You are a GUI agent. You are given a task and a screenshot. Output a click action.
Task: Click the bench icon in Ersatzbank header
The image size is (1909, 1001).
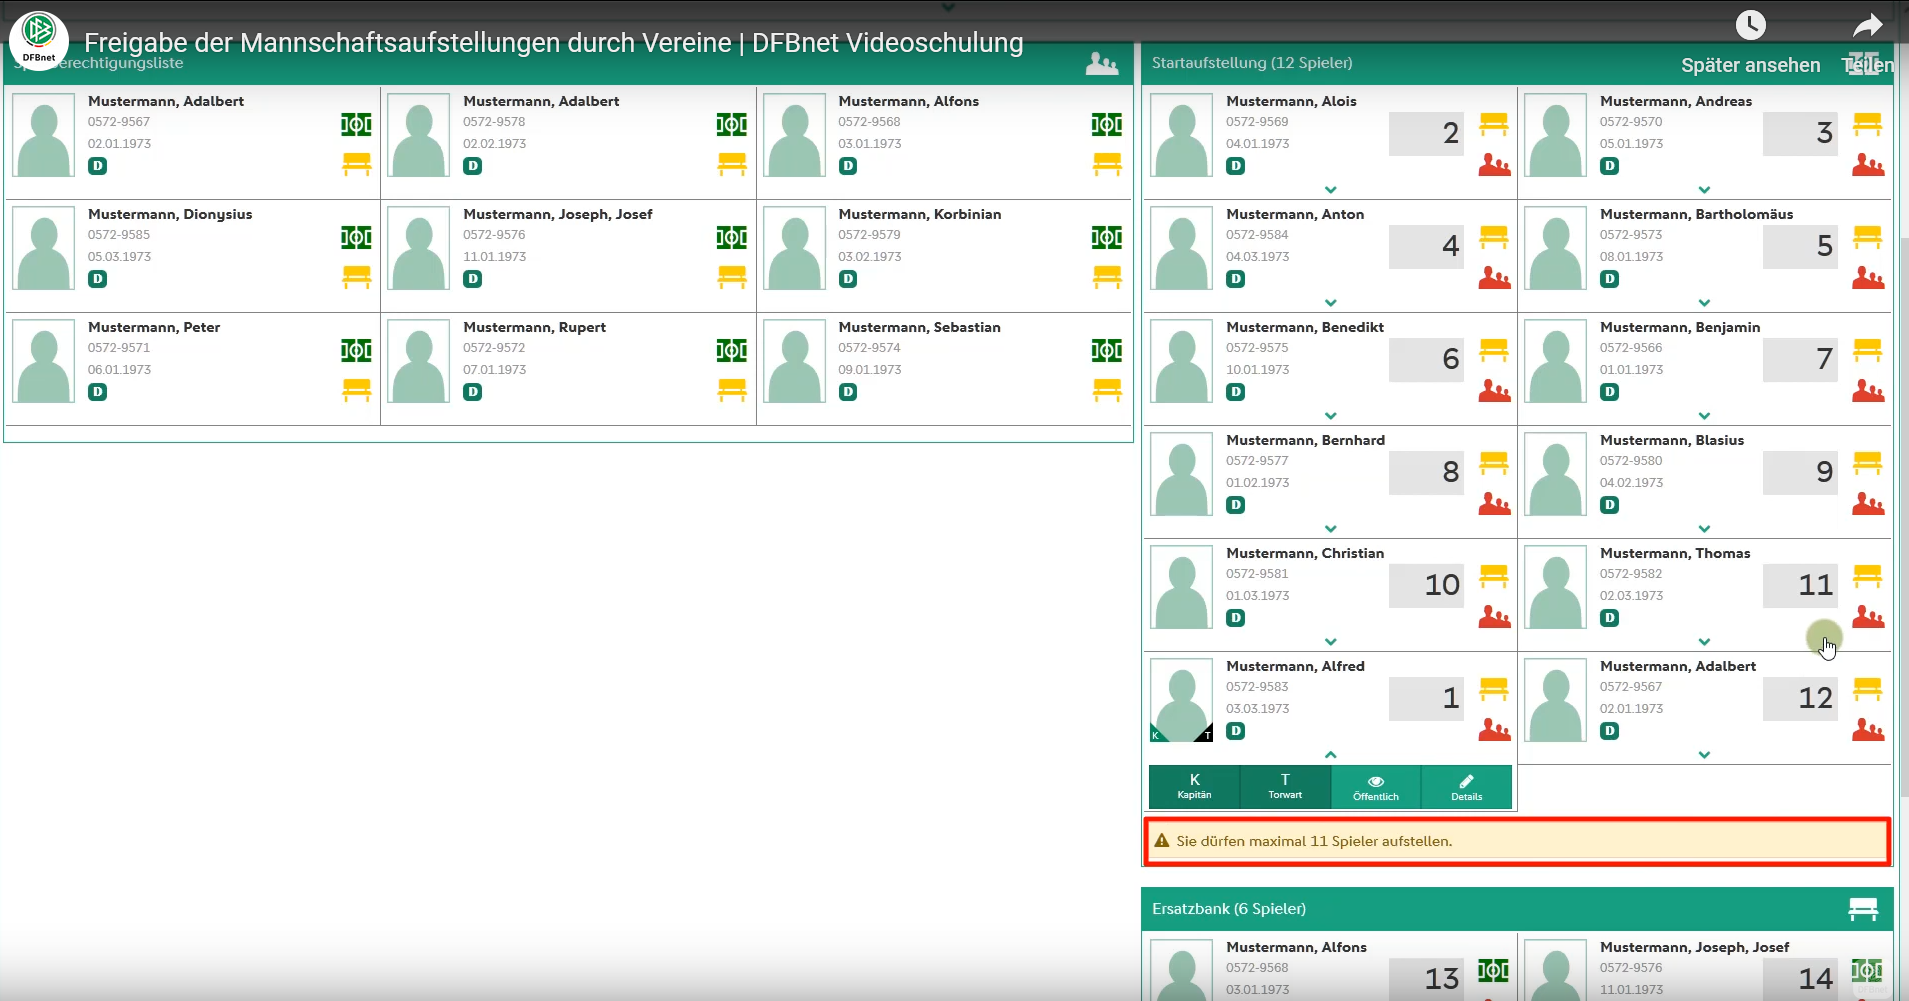pyautogui.click(x=1863, y=909)
